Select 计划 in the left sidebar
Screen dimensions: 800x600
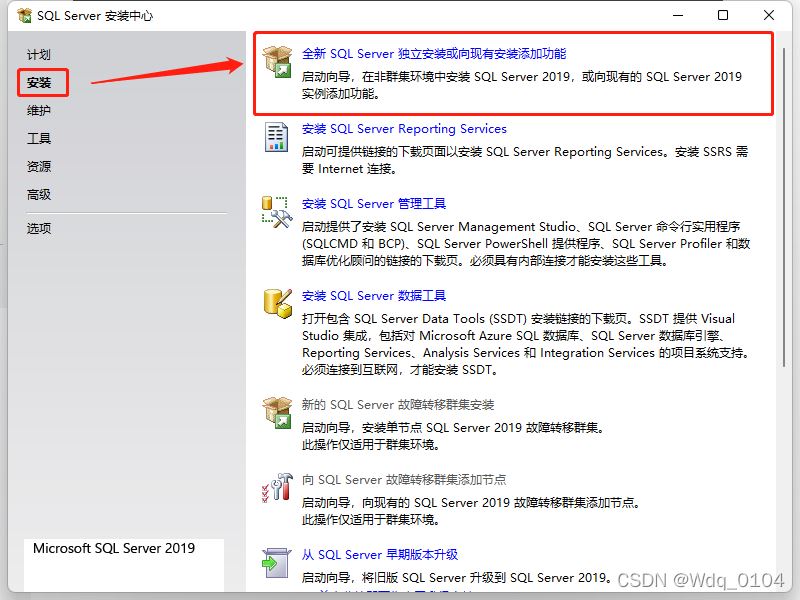(39, 55)
